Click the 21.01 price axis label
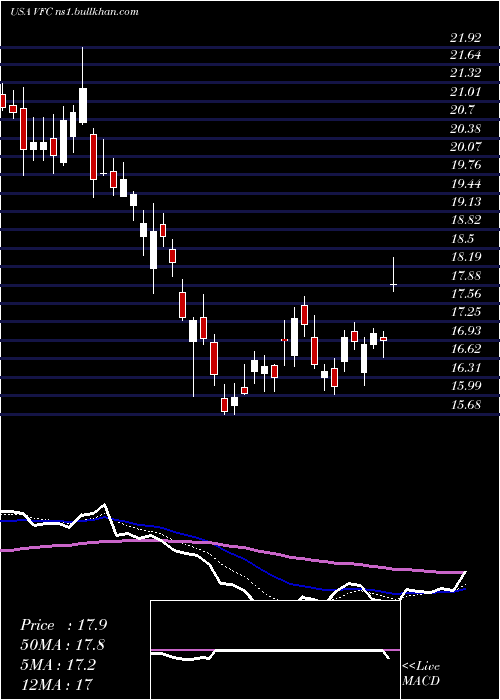500x700 pixels. point(465,92)
